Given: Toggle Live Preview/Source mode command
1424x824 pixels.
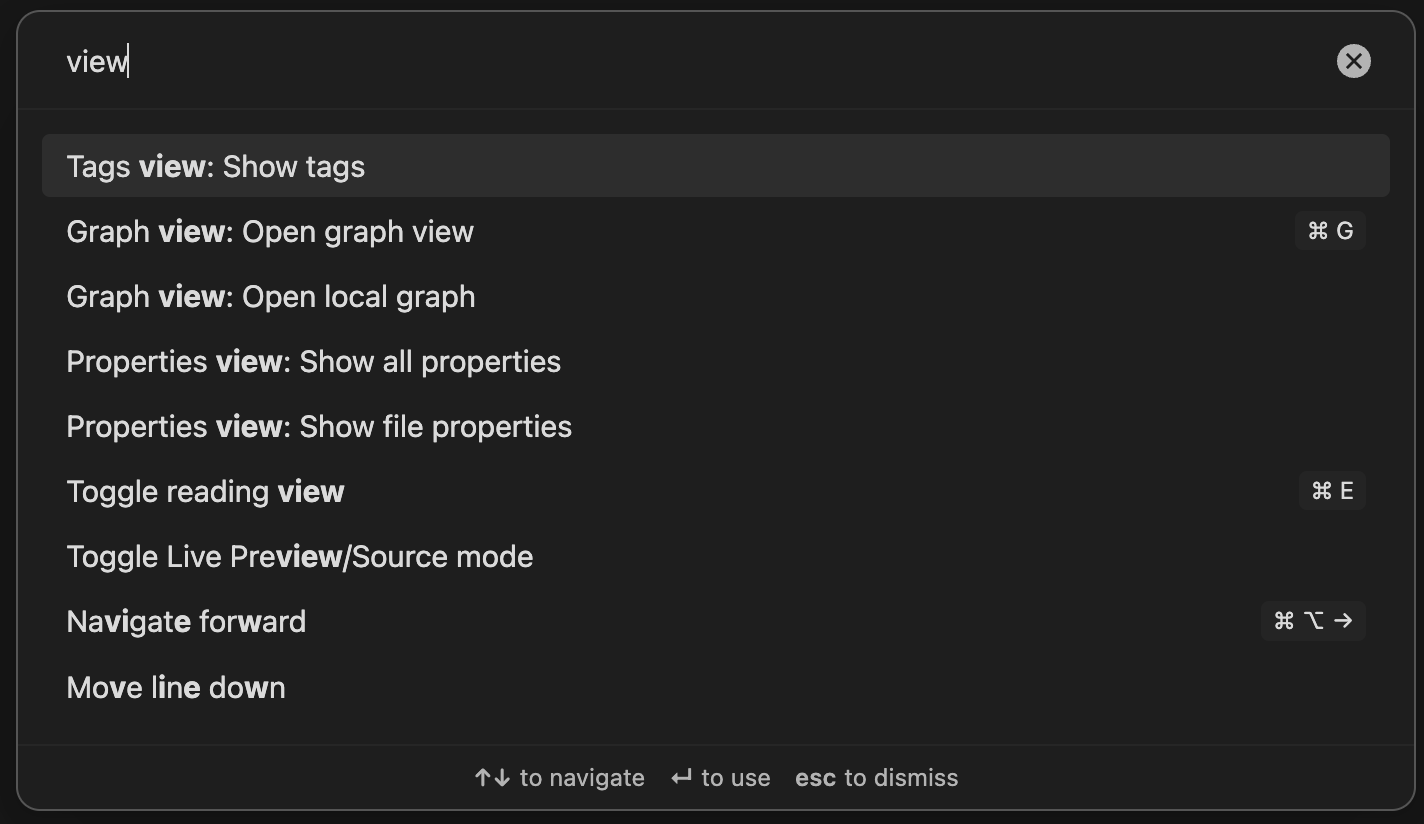Looking at the screenshot, I should point(299,557).
